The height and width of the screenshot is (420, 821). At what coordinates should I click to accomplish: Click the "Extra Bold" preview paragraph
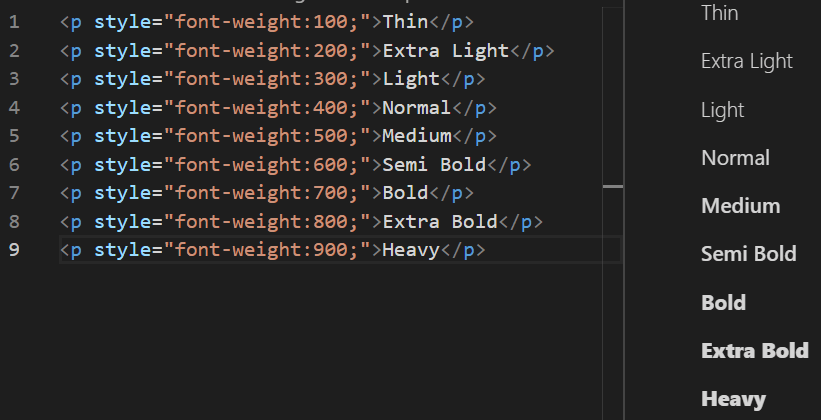755,351
